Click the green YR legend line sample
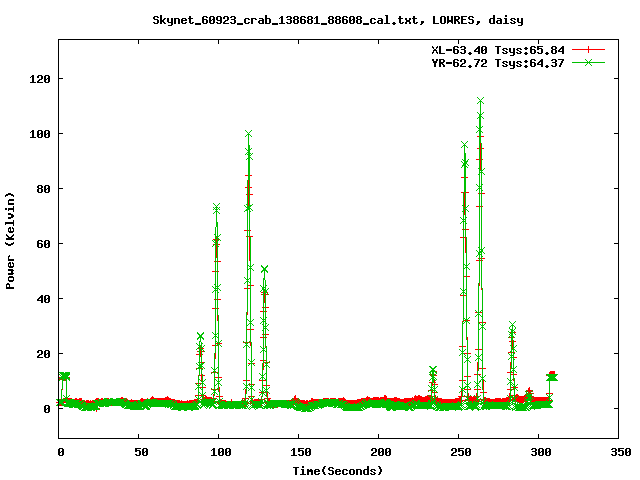The image size is (640, 480). 588,63
